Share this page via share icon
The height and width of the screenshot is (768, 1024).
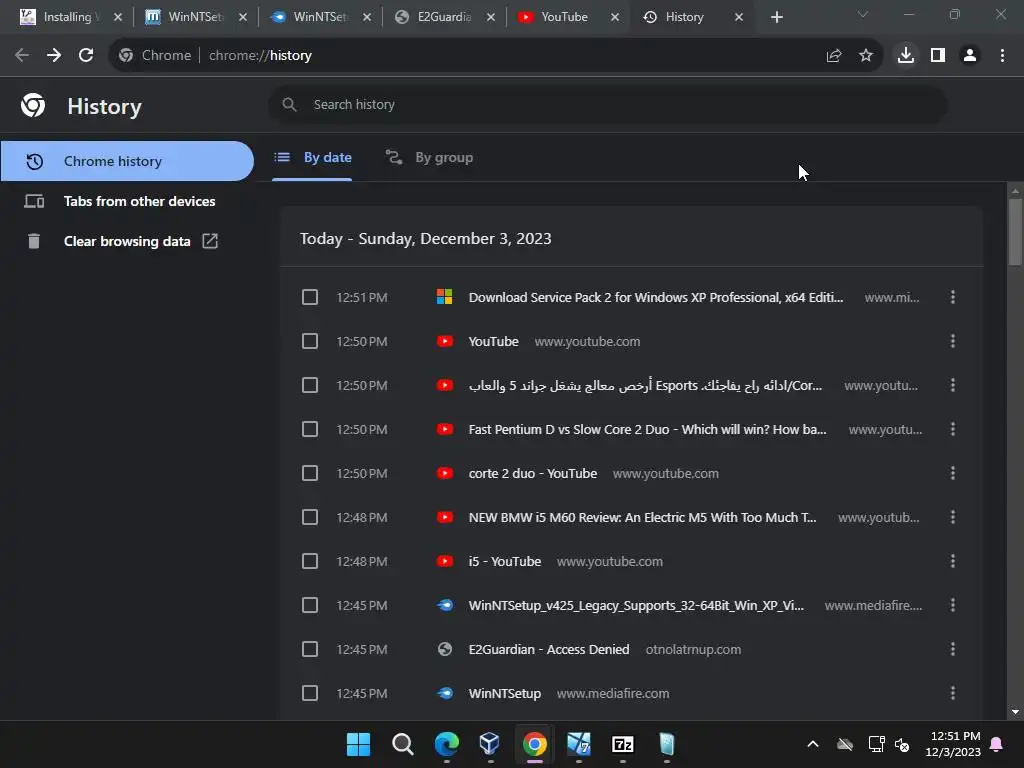(834, 56)
